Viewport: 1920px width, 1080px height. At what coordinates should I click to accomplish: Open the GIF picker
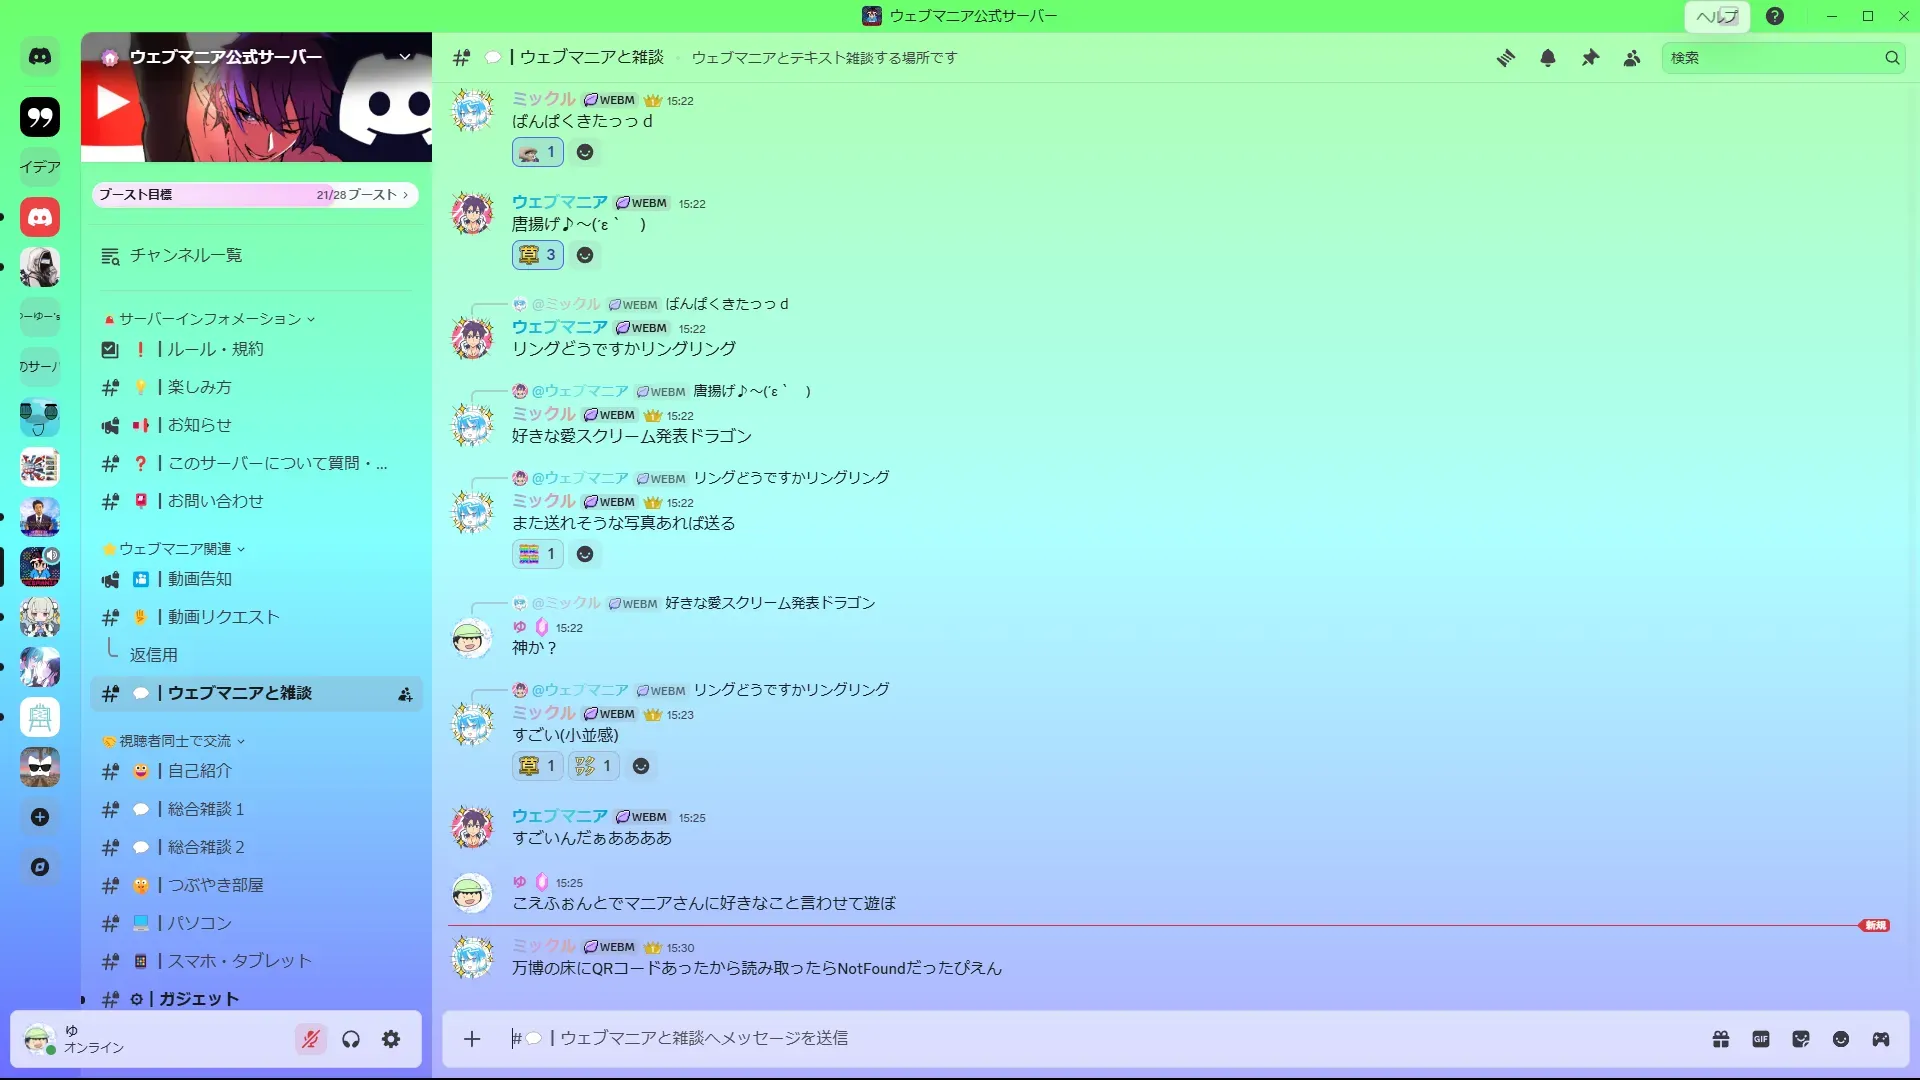pos(1761,1039)
